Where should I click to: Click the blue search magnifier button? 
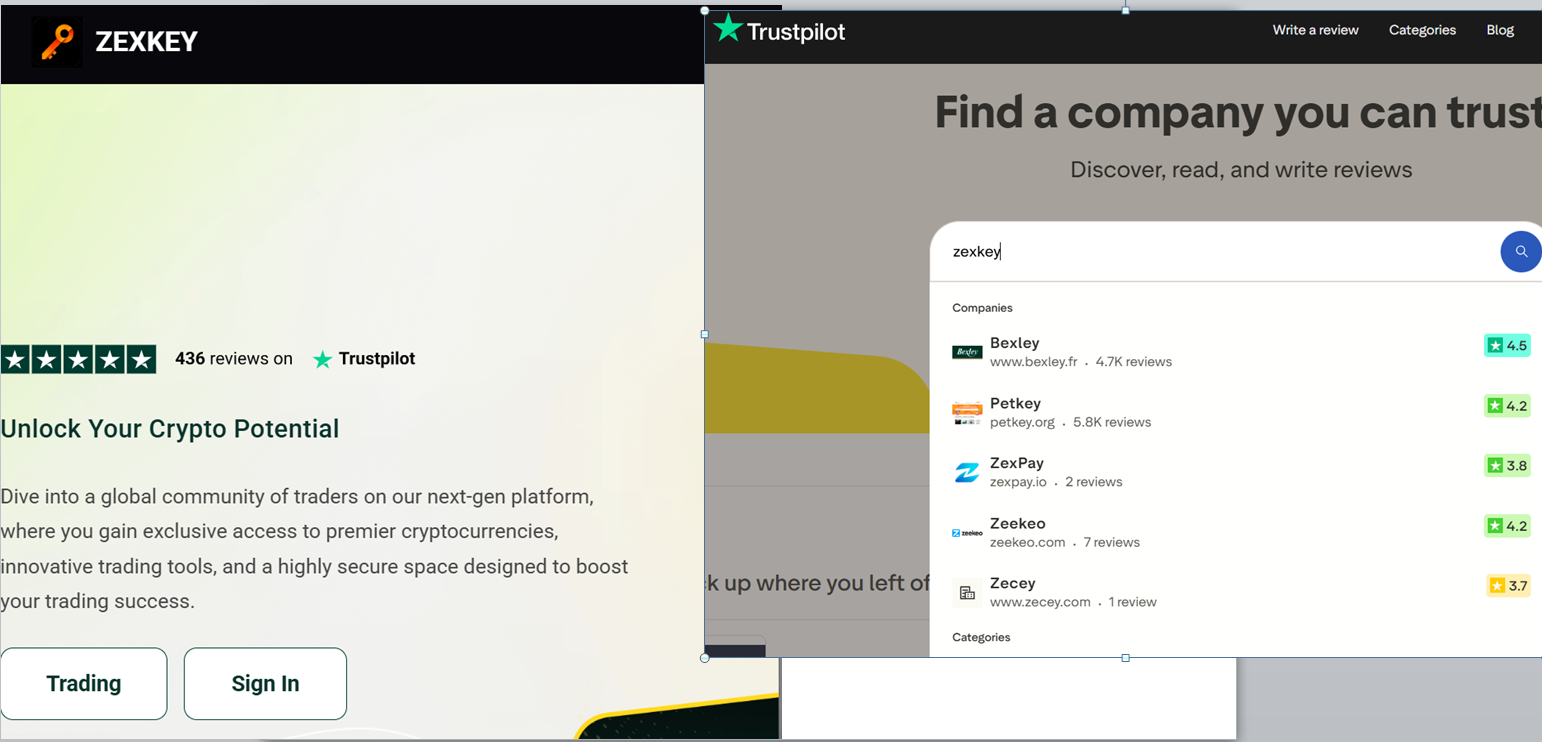click(1520, 252)
